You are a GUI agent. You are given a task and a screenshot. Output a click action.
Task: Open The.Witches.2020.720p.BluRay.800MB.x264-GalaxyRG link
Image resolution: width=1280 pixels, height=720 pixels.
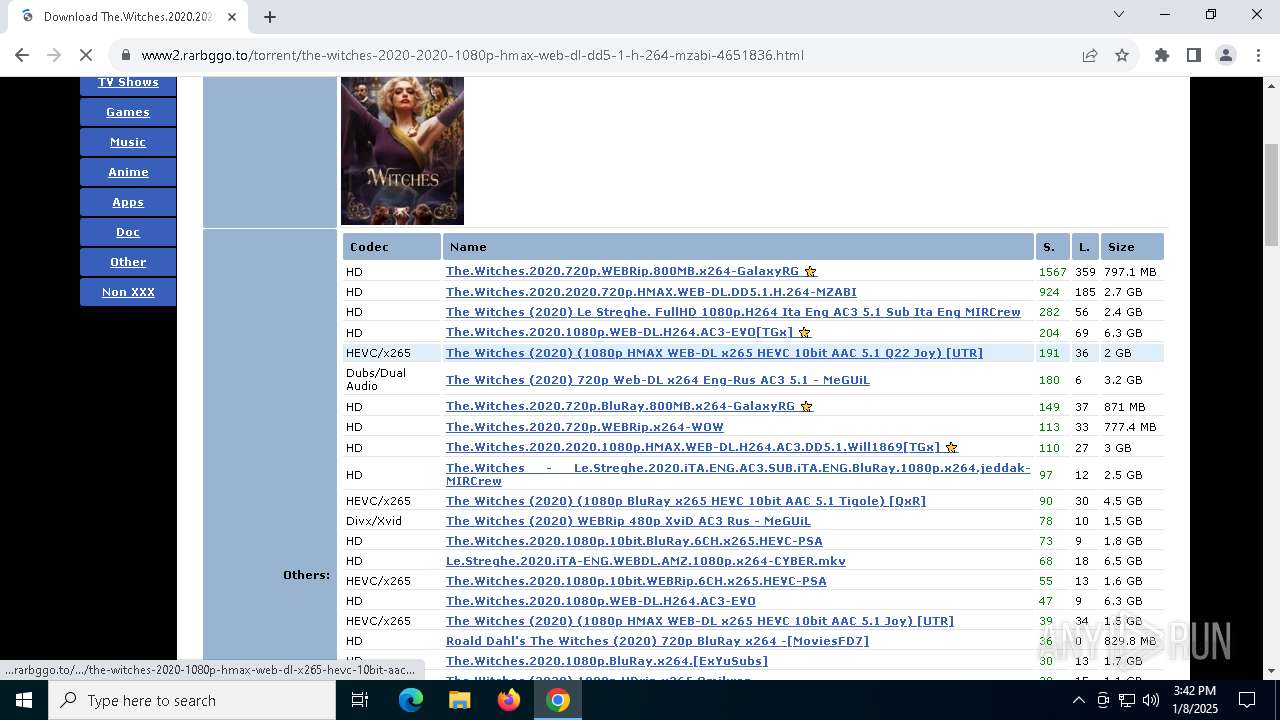pos(620,406)
